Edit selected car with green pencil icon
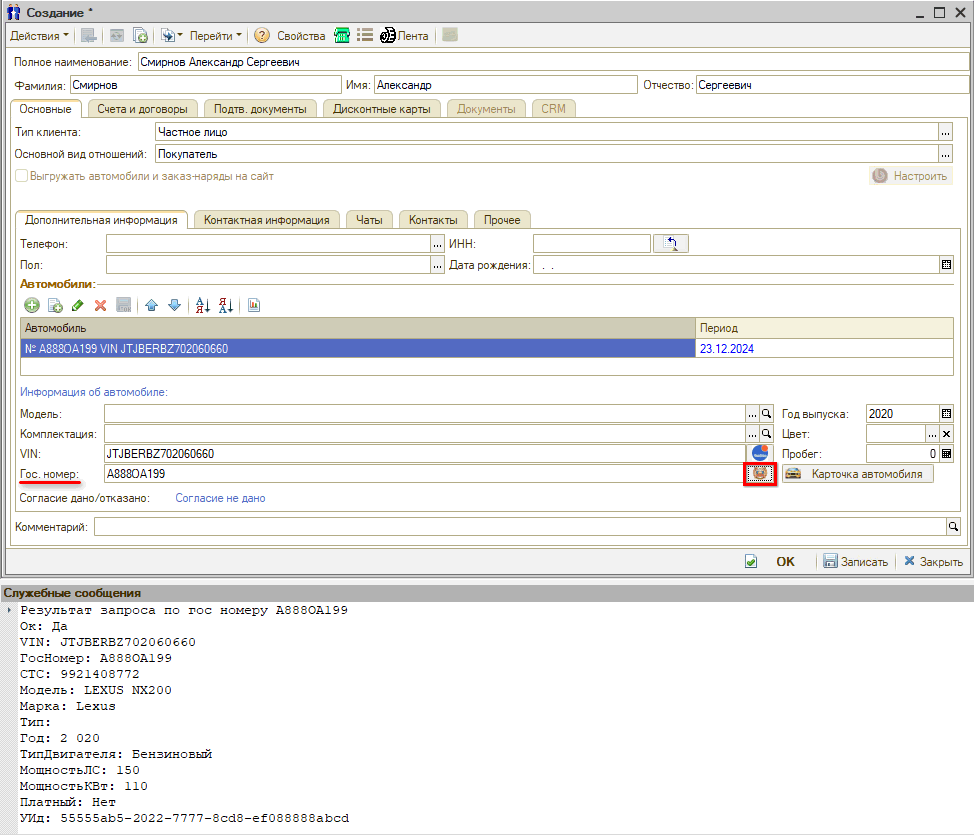The image size is (974, 835). (78, 305)
